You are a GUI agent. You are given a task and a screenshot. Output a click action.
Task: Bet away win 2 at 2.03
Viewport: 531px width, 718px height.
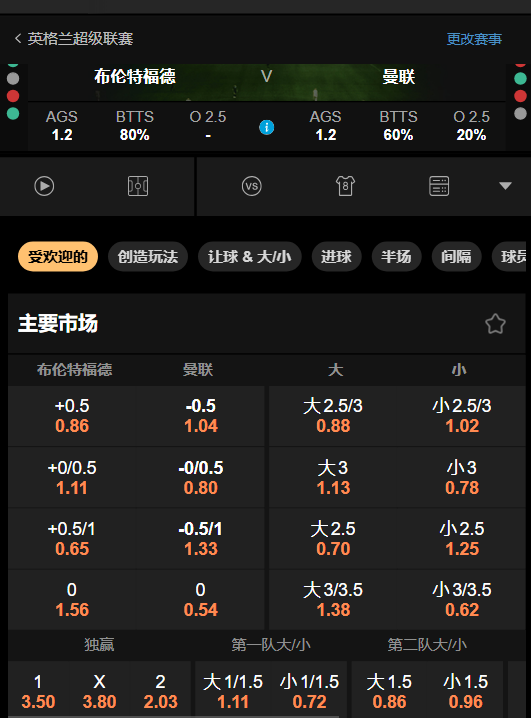(x=160, y=691)
